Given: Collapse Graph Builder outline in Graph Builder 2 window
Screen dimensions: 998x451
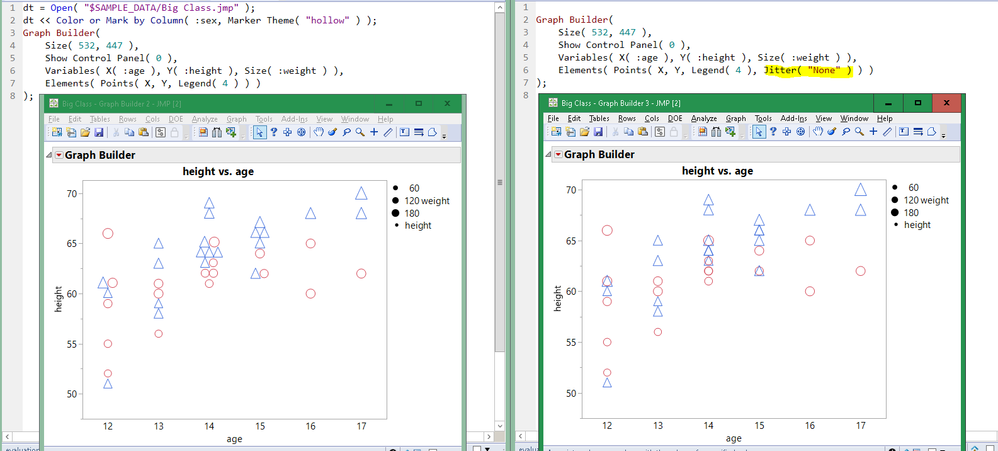Looking at the screenshot, I should pos(49,155).
